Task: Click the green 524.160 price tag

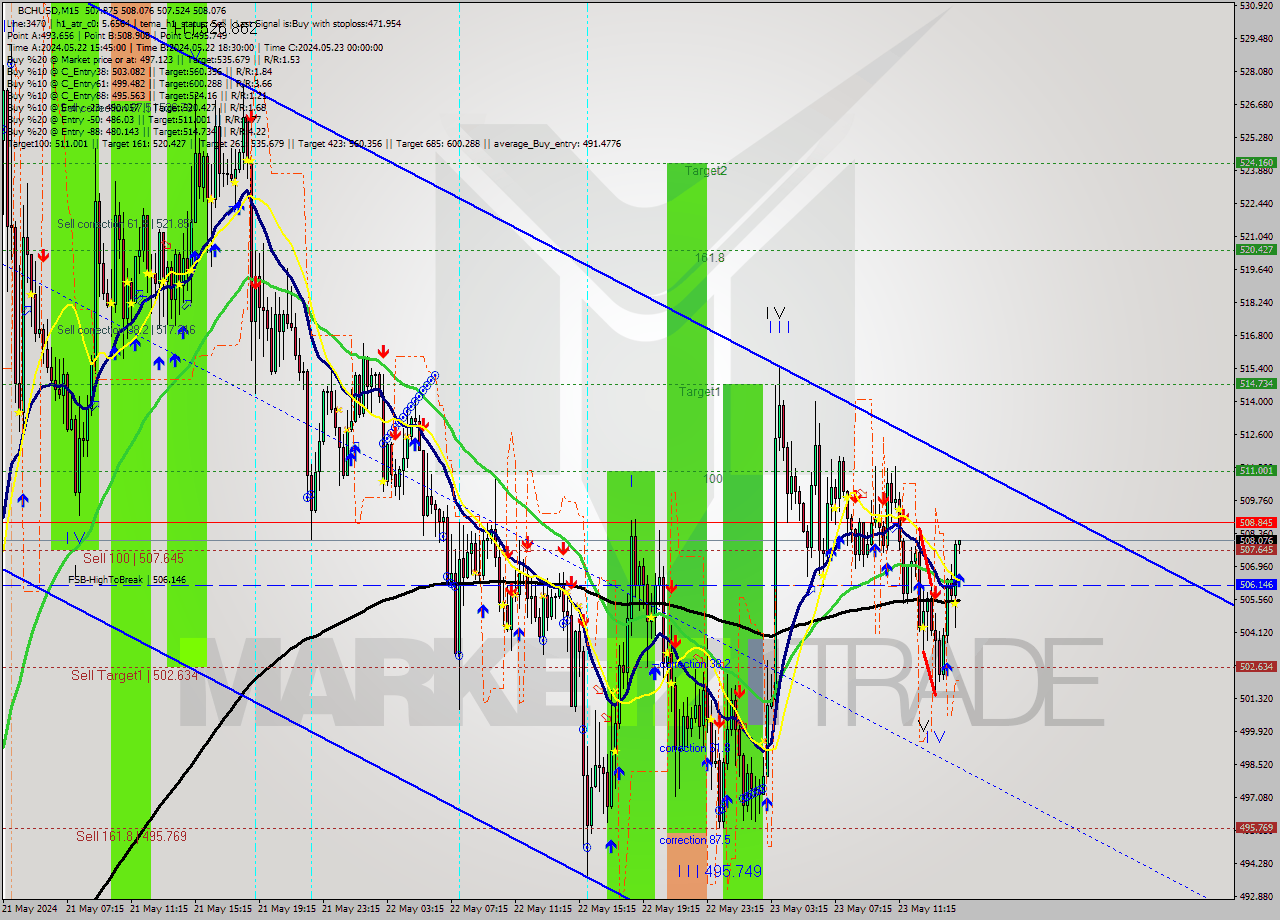Action: coord(1256,162)
